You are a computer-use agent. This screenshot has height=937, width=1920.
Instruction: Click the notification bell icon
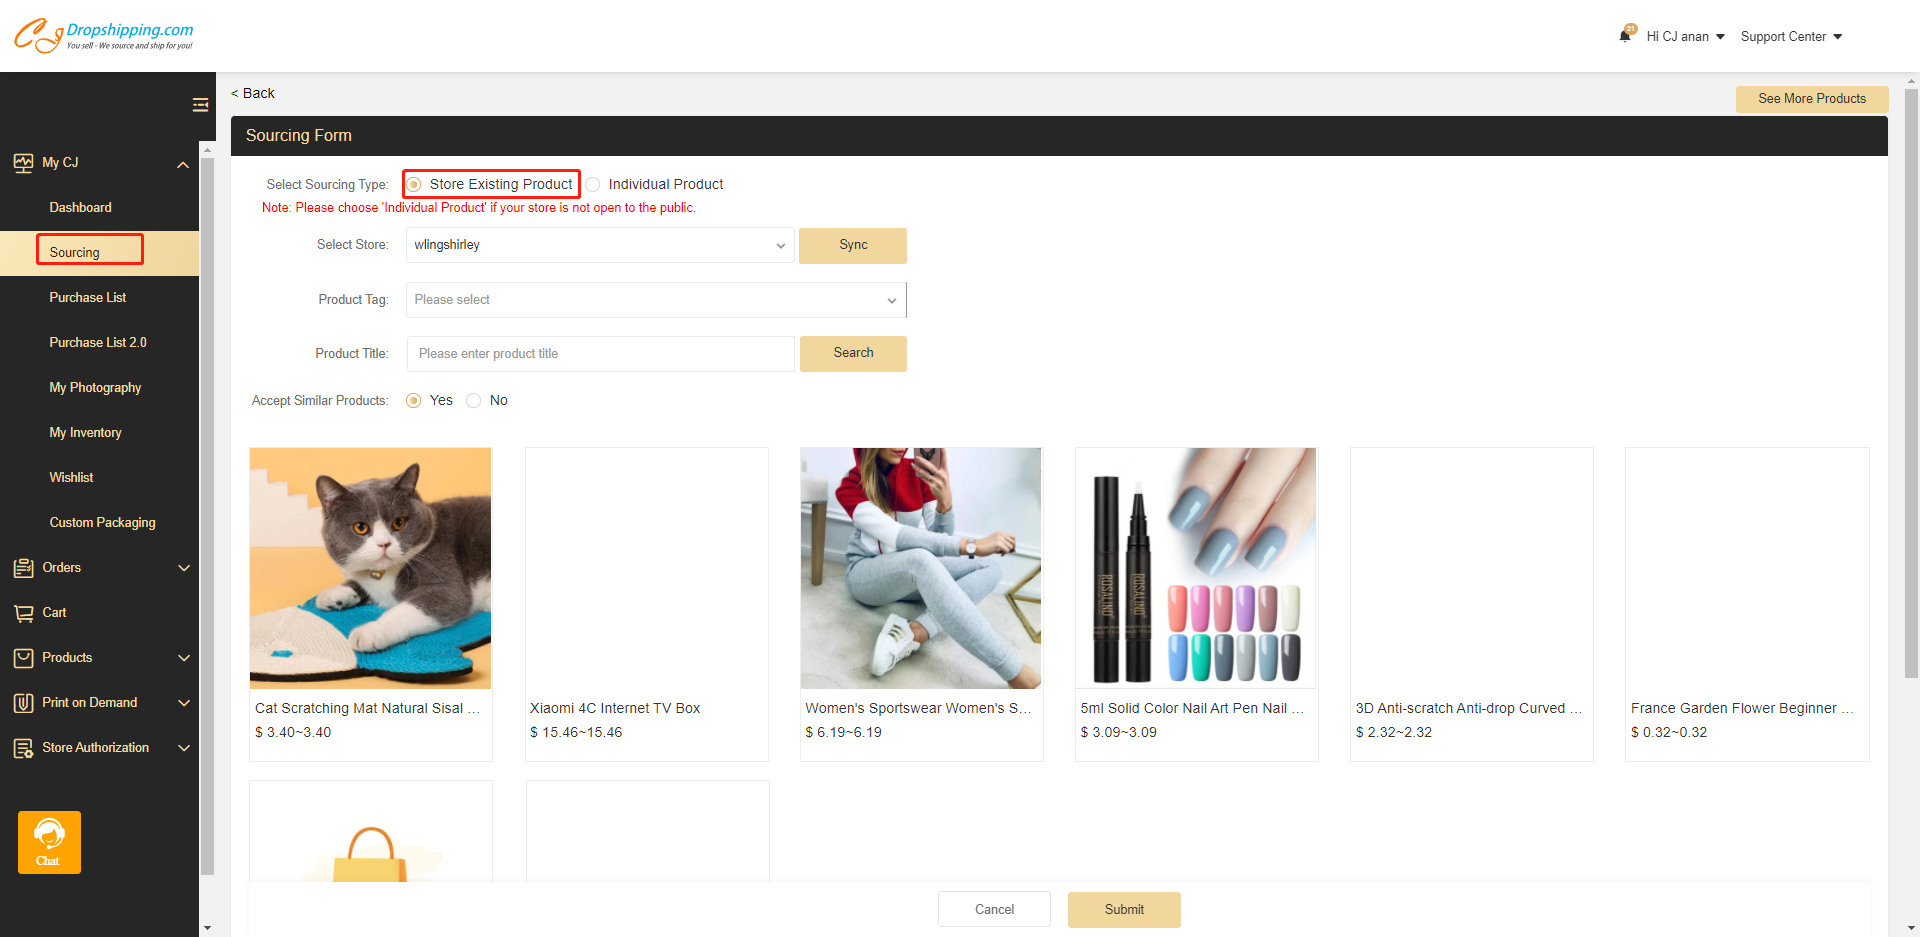(1625, 36)
